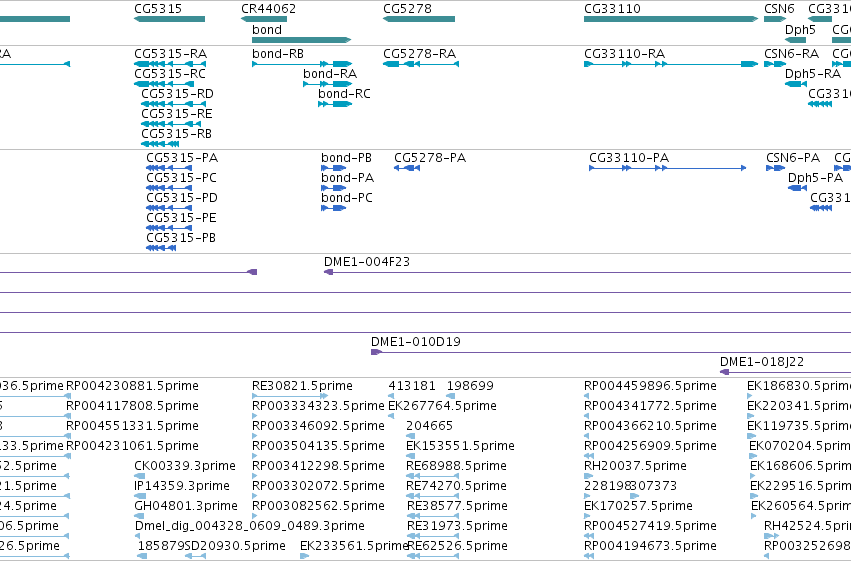Open protein Dph5-PA

coord(815,178)
